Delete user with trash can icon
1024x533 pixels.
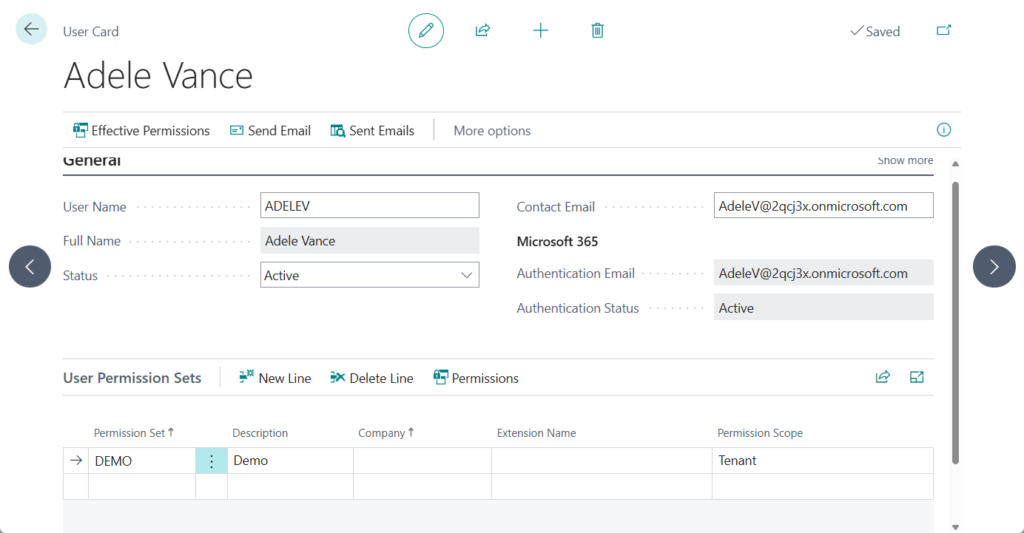pos(597,31)
